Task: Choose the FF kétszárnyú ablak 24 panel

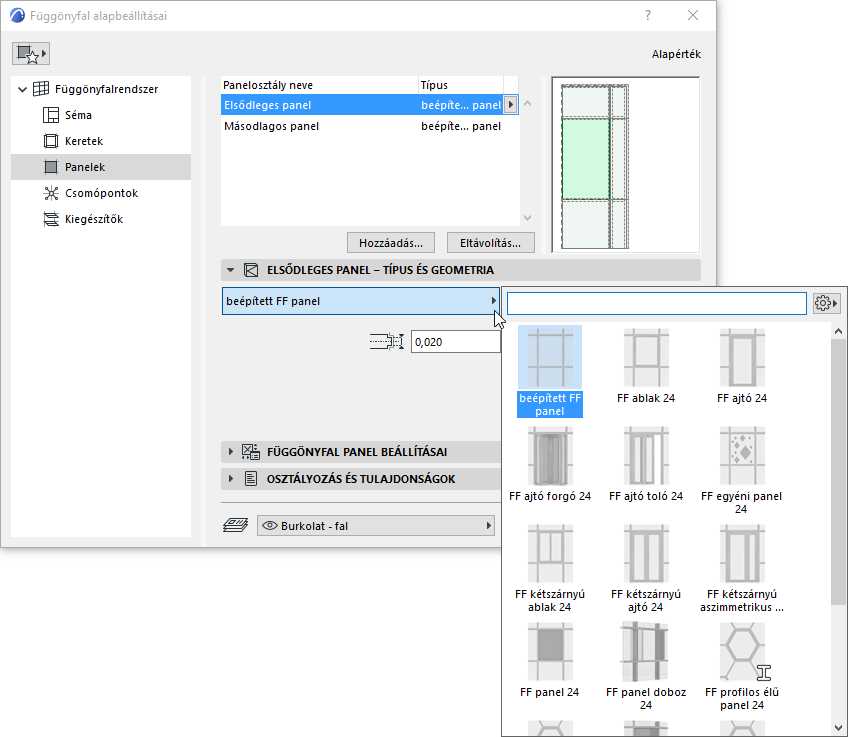Action: (x=550, y=569)
